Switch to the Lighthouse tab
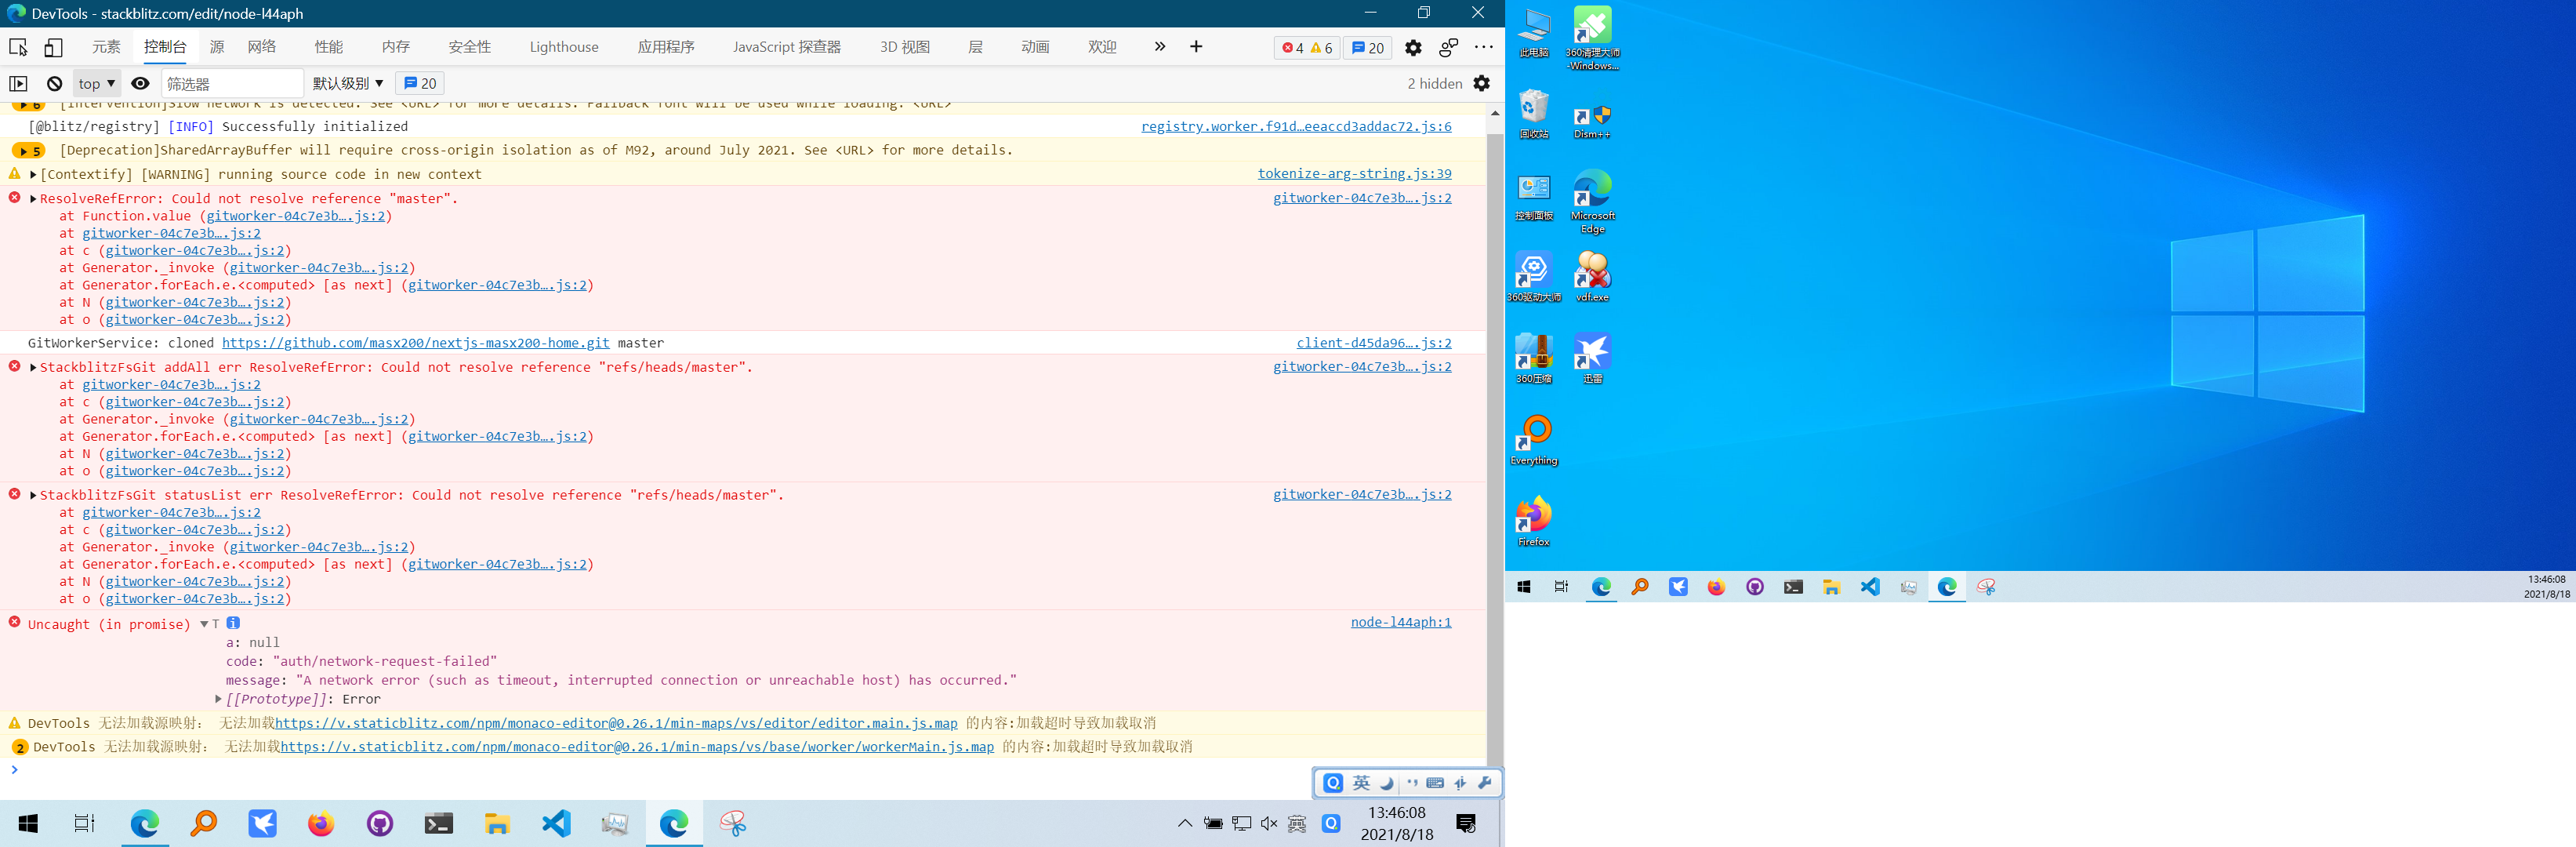Image resolution: width=2576 pixels, height=847 pixels. click(564, 47)
